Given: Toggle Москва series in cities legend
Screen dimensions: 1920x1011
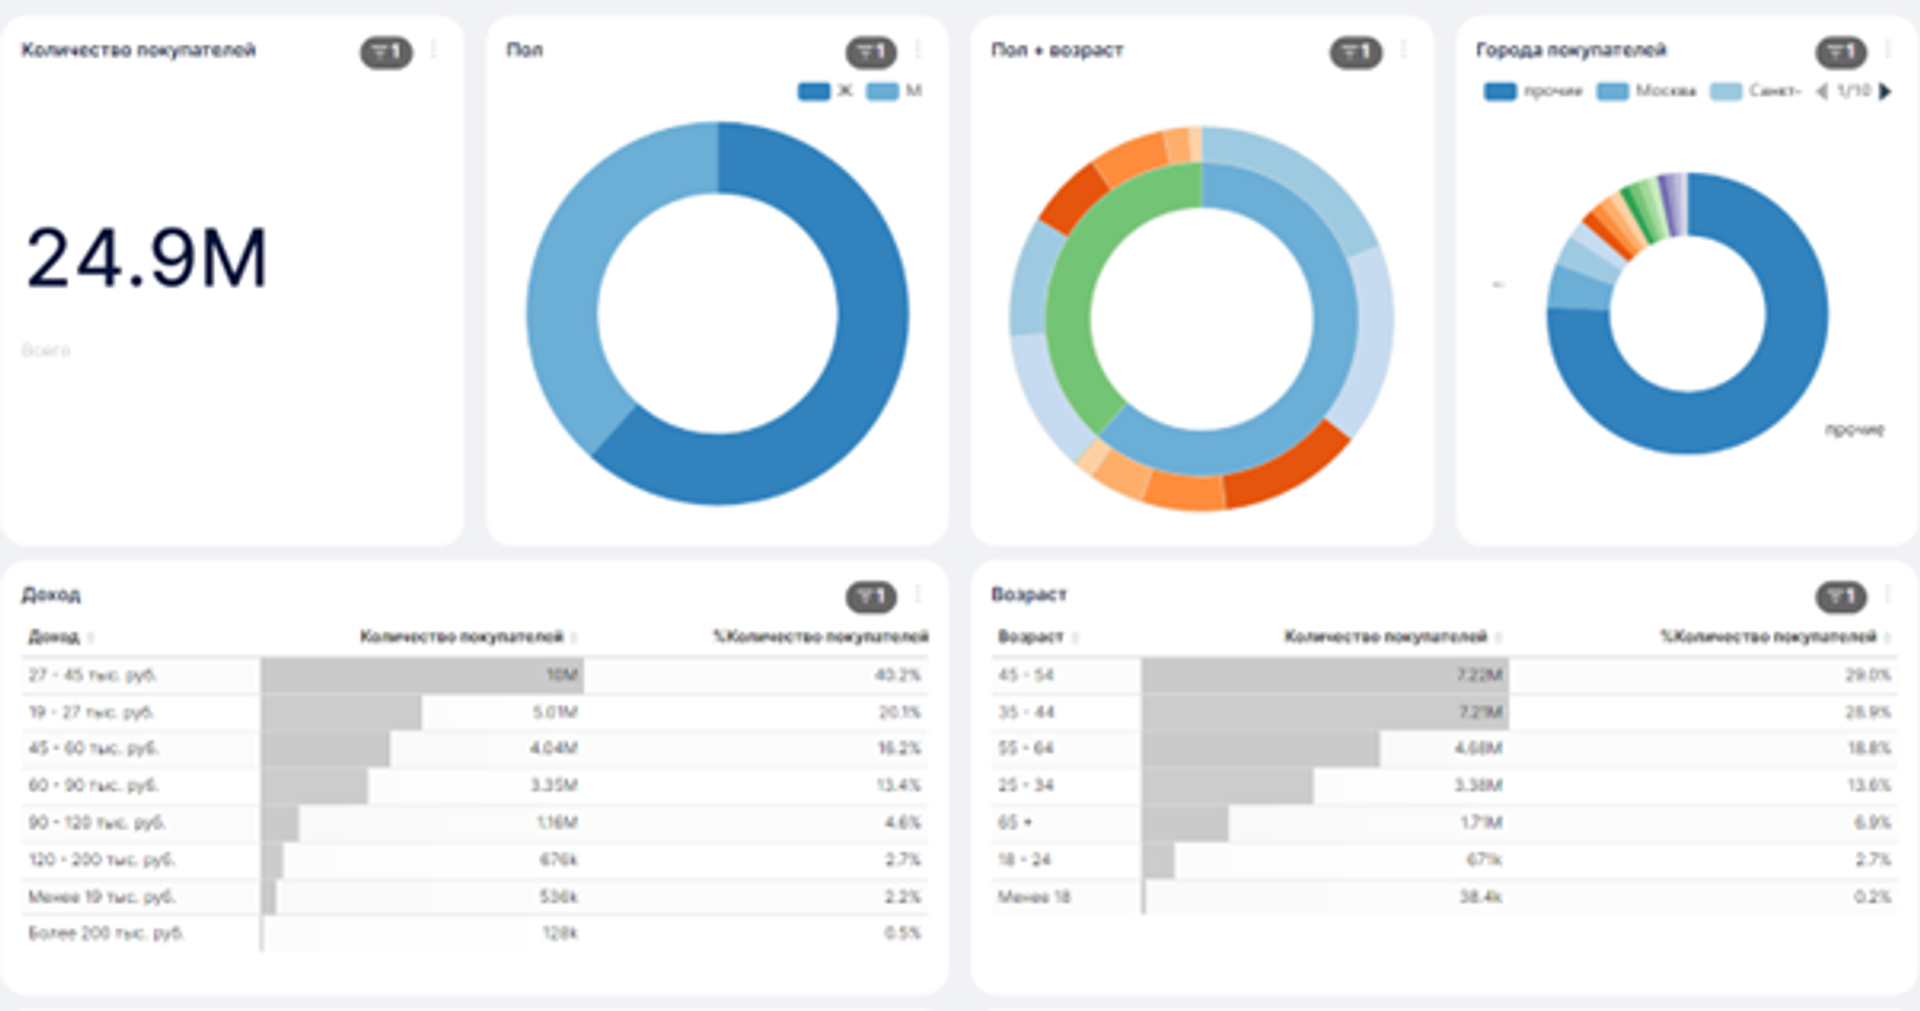Looking at the screenshot, I should [1647, 91].
